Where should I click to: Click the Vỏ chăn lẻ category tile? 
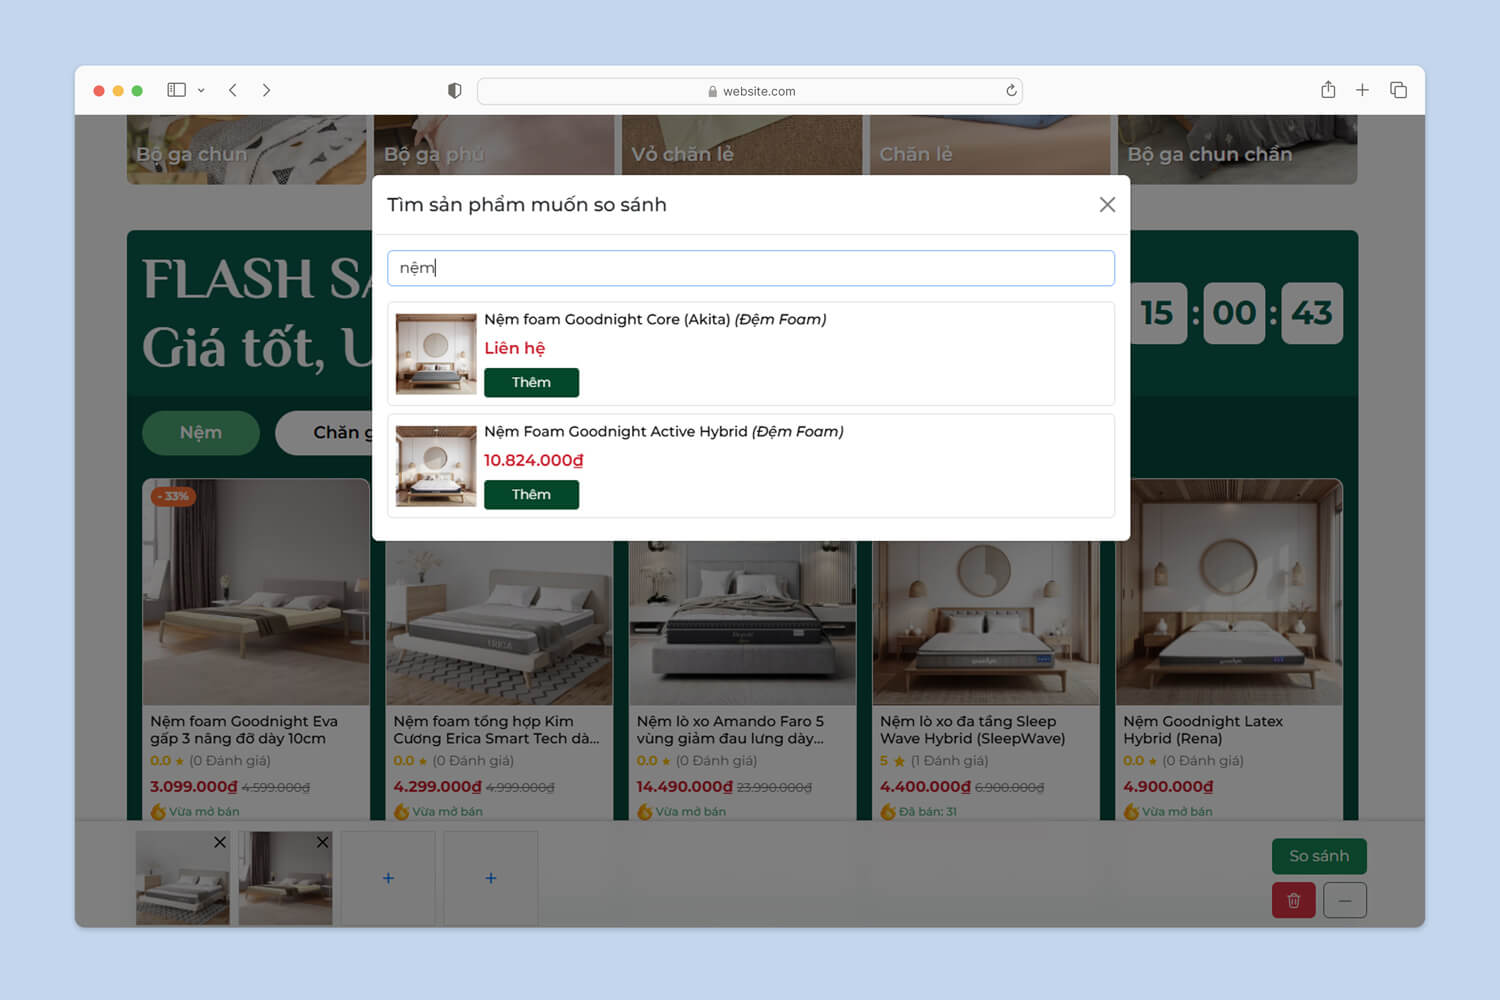tap(742, 145)
